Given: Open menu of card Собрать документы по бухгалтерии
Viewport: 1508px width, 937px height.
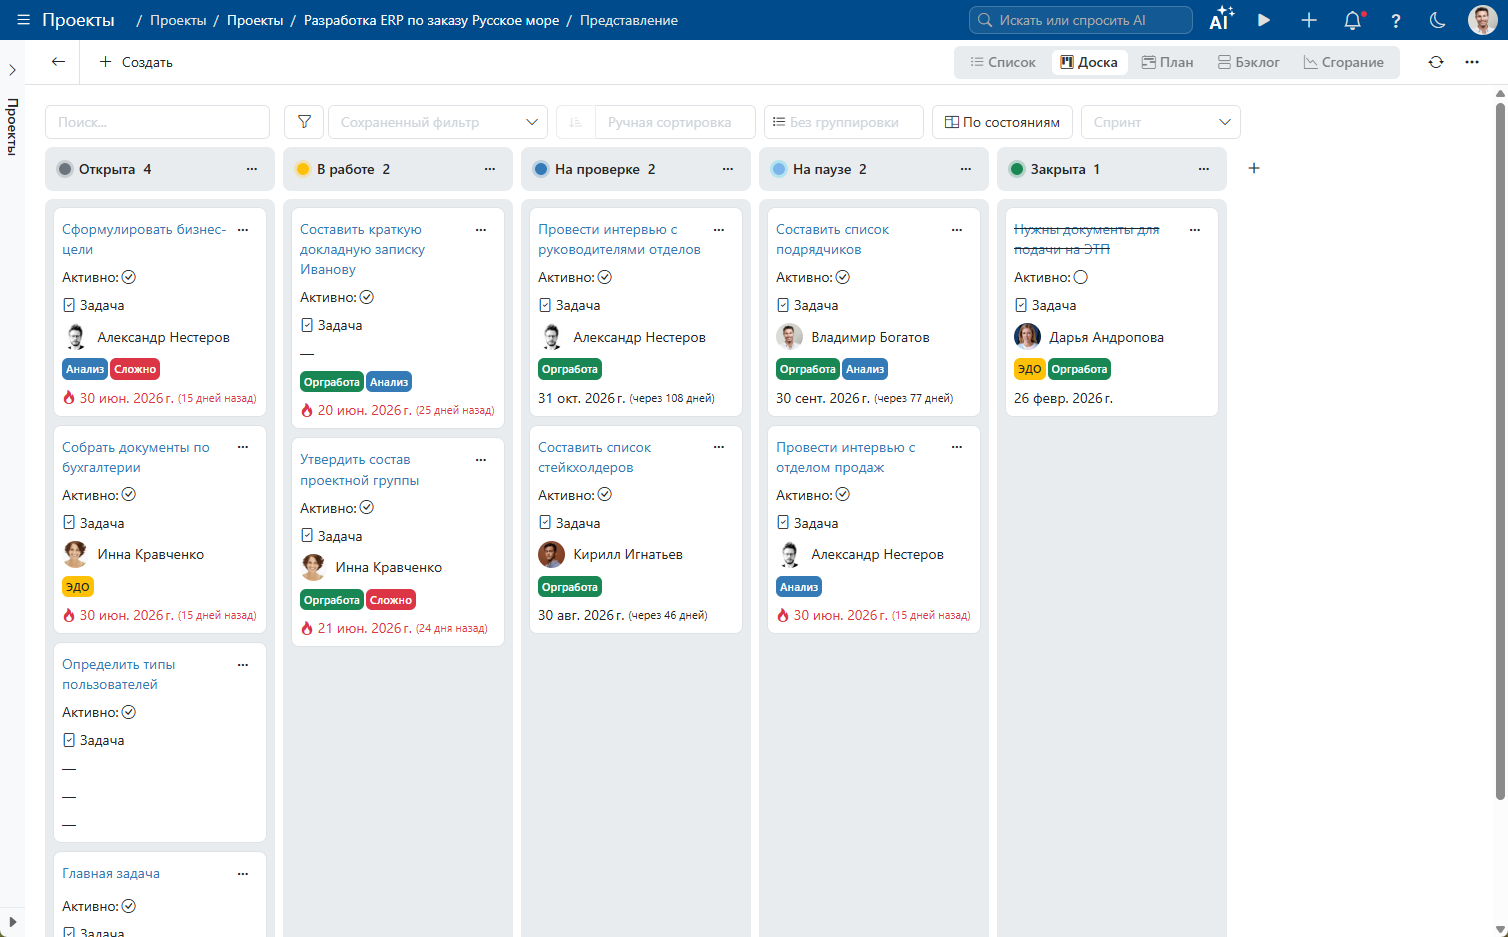Looking at the screenshot, I should [243, 447].
